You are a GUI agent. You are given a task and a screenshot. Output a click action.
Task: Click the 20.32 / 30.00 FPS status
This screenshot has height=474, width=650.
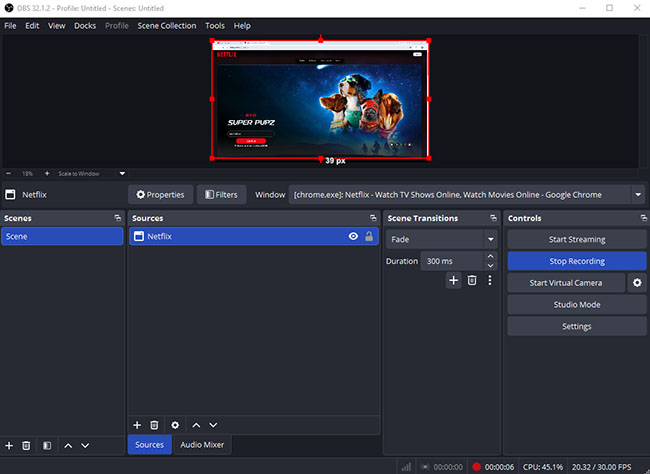(601, 467)
